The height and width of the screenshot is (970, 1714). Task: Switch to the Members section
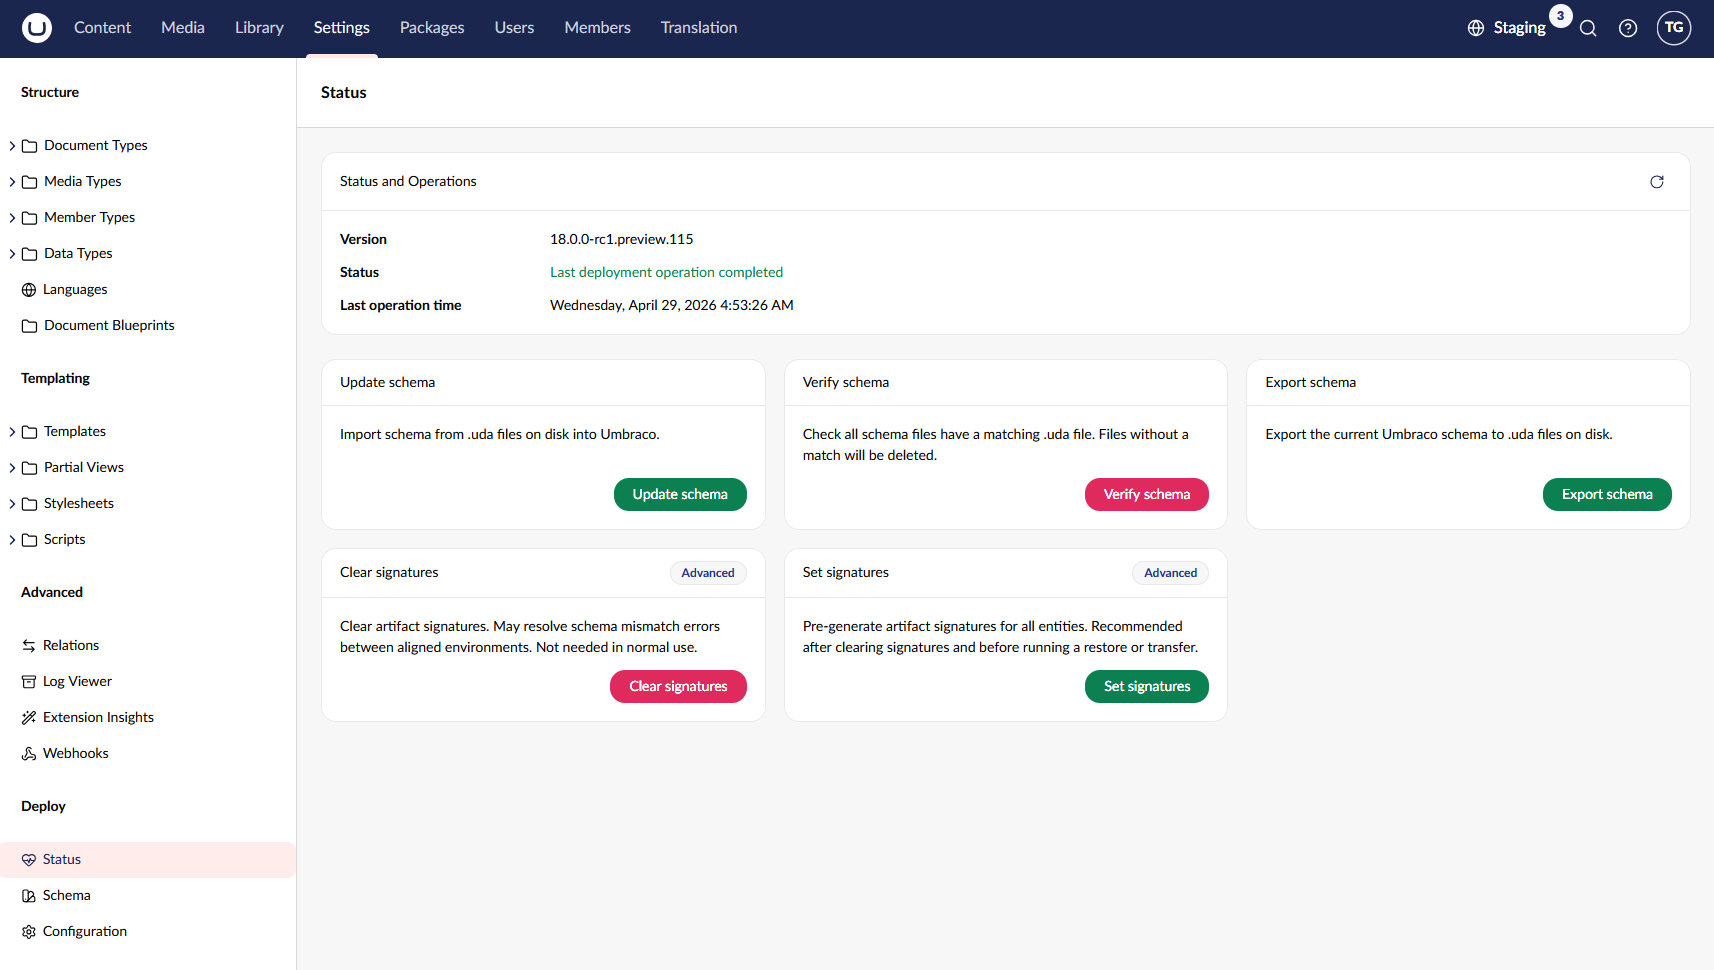click(597, 28)
